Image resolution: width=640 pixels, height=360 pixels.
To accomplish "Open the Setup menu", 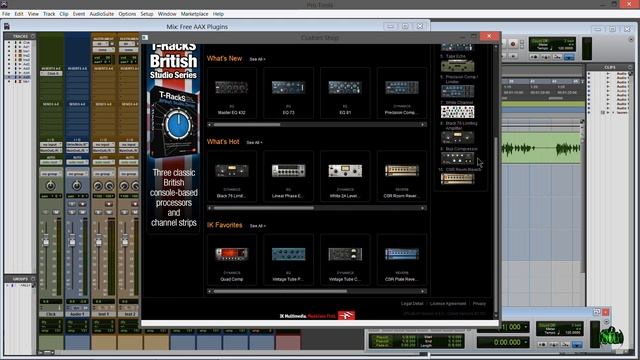I will pyautogui.click(x=147, y=14).
